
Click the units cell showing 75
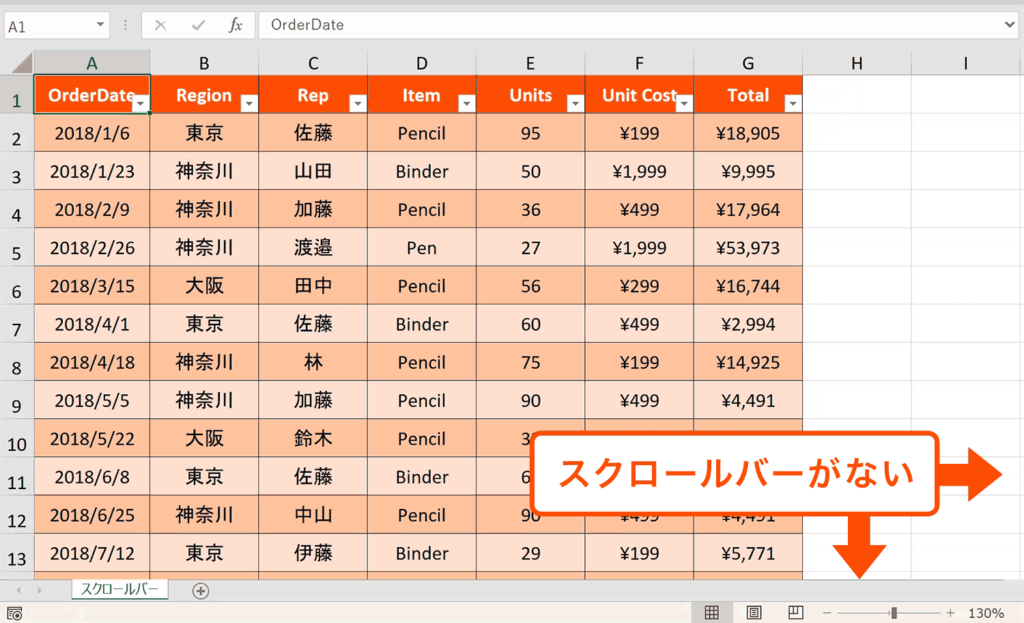pos(530,362)
